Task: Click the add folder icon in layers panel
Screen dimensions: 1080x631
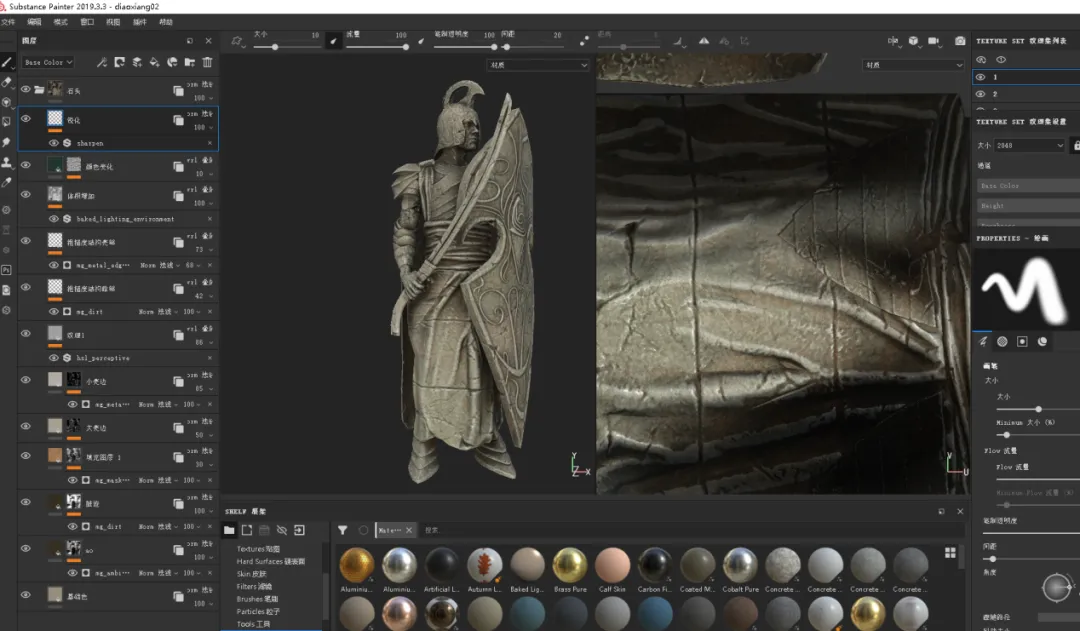Action: [190, 62]
